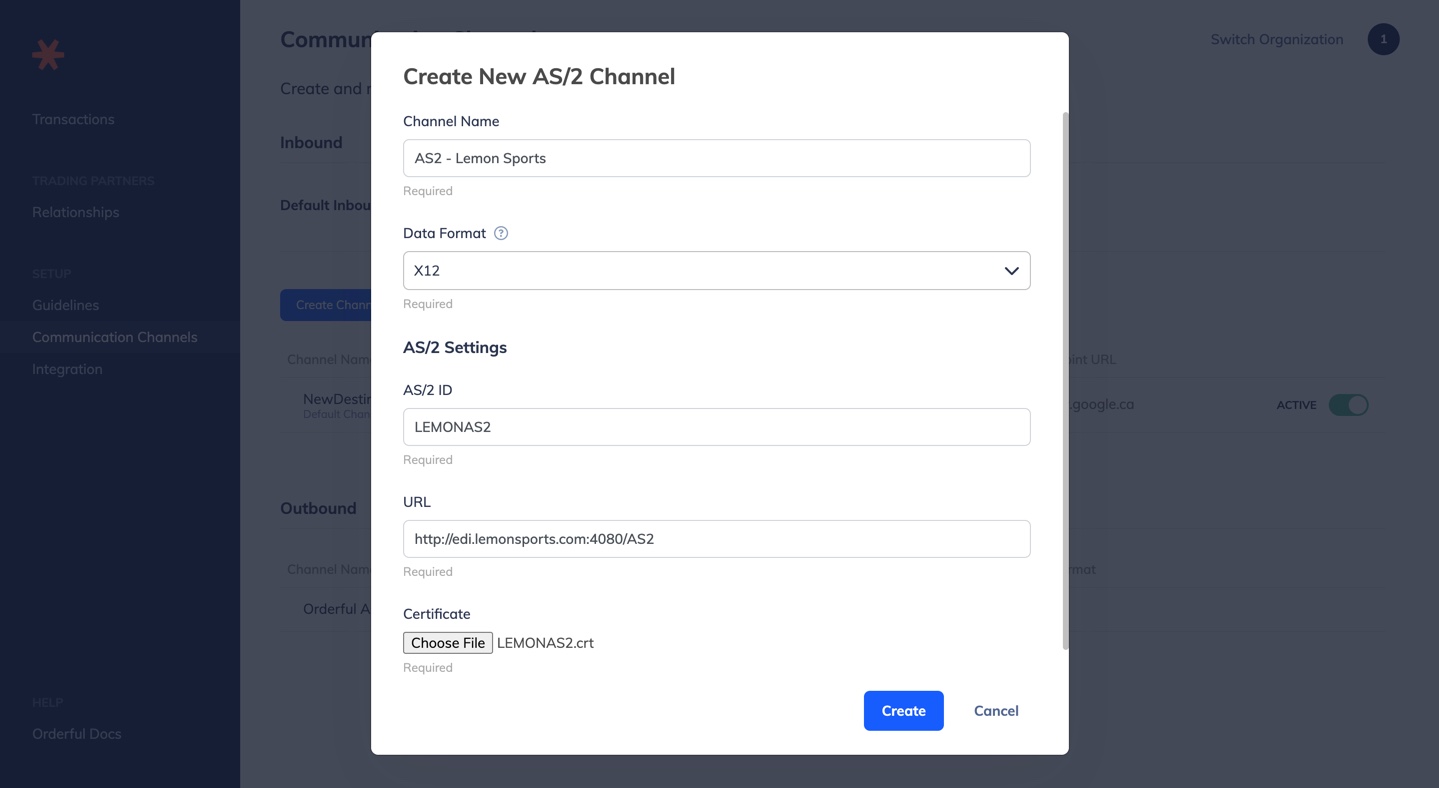Click the Create button in dialog
Image resolution: width=1439 pixels, height=788 pixels.
tap(903, 711)
